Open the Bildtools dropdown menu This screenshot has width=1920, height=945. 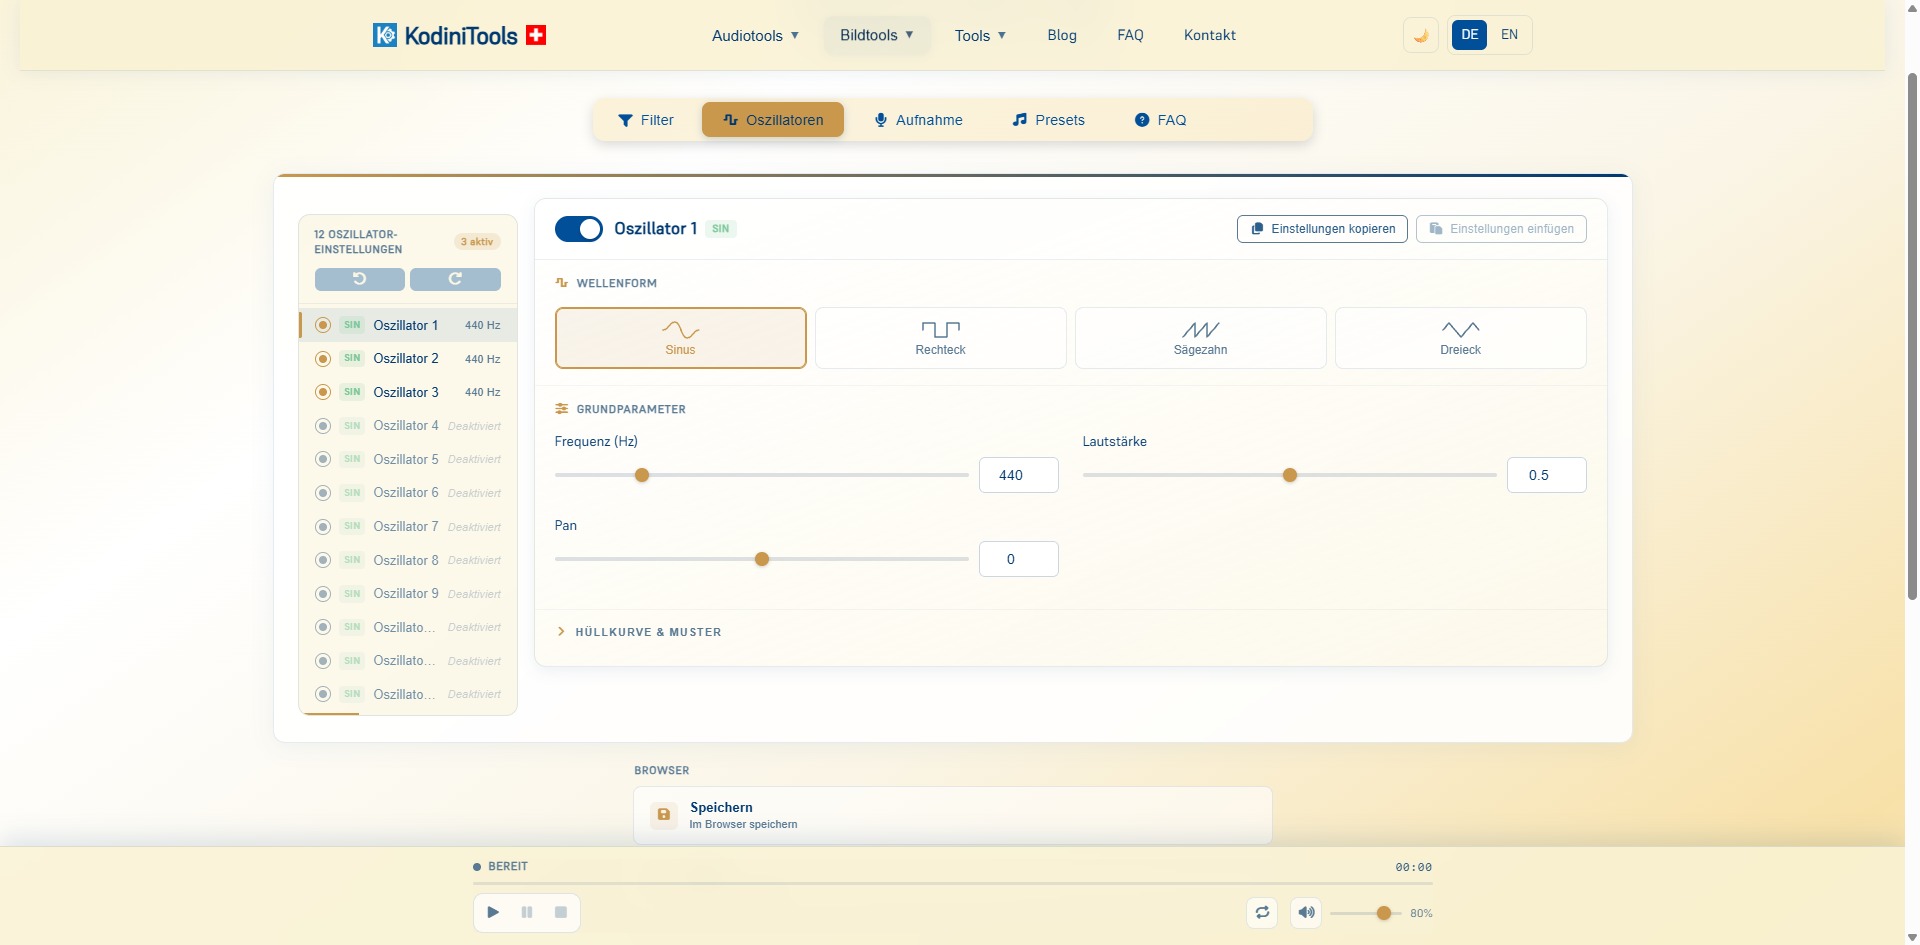(877, 35)
